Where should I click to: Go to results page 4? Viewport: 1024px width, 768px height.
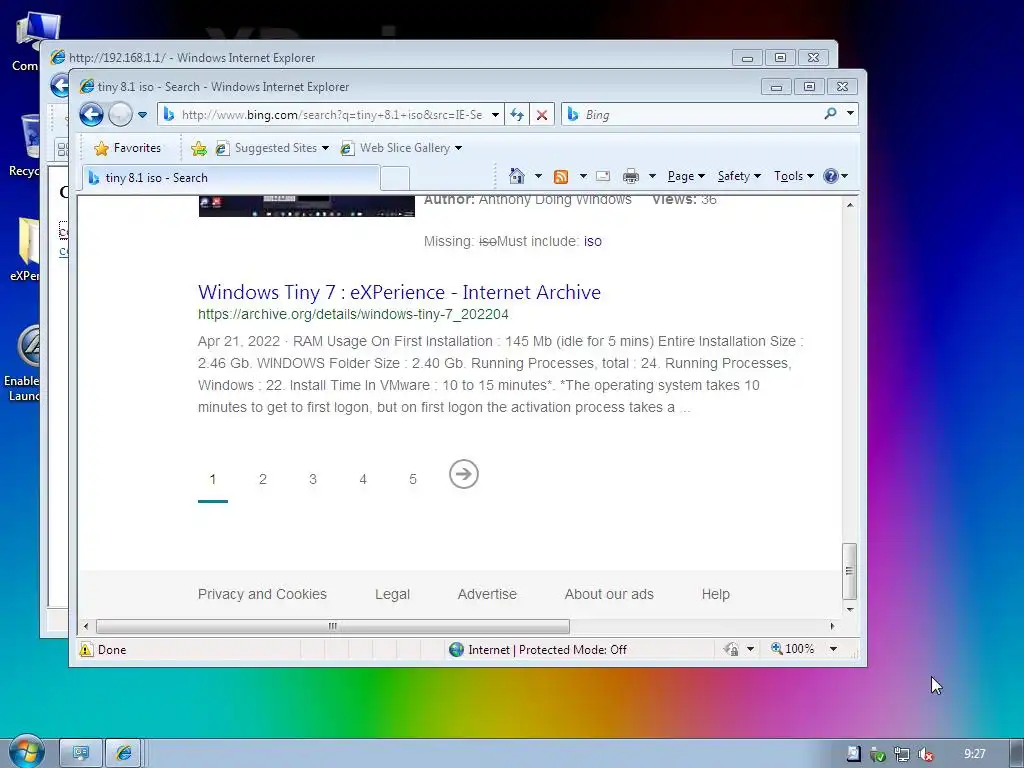363,479
